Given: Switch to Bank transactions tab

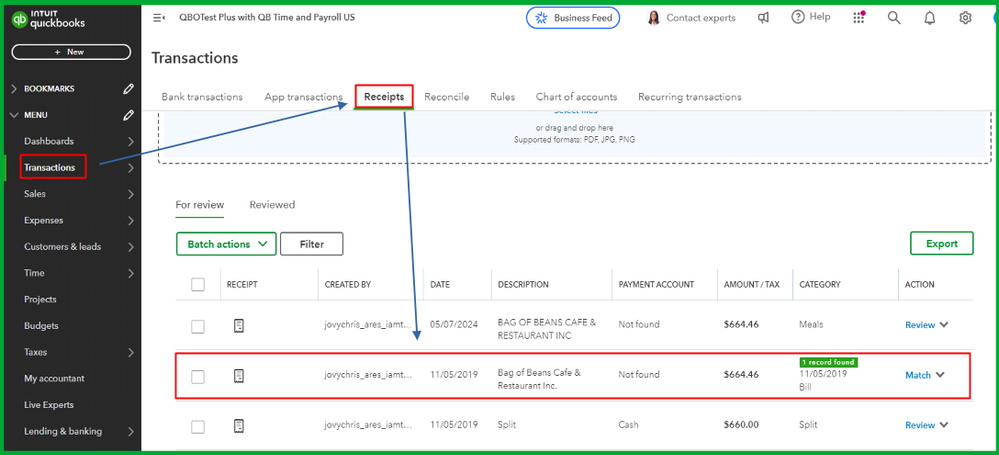Looking at the screenshot, I should pyautogui.click(x=202, y=97).
